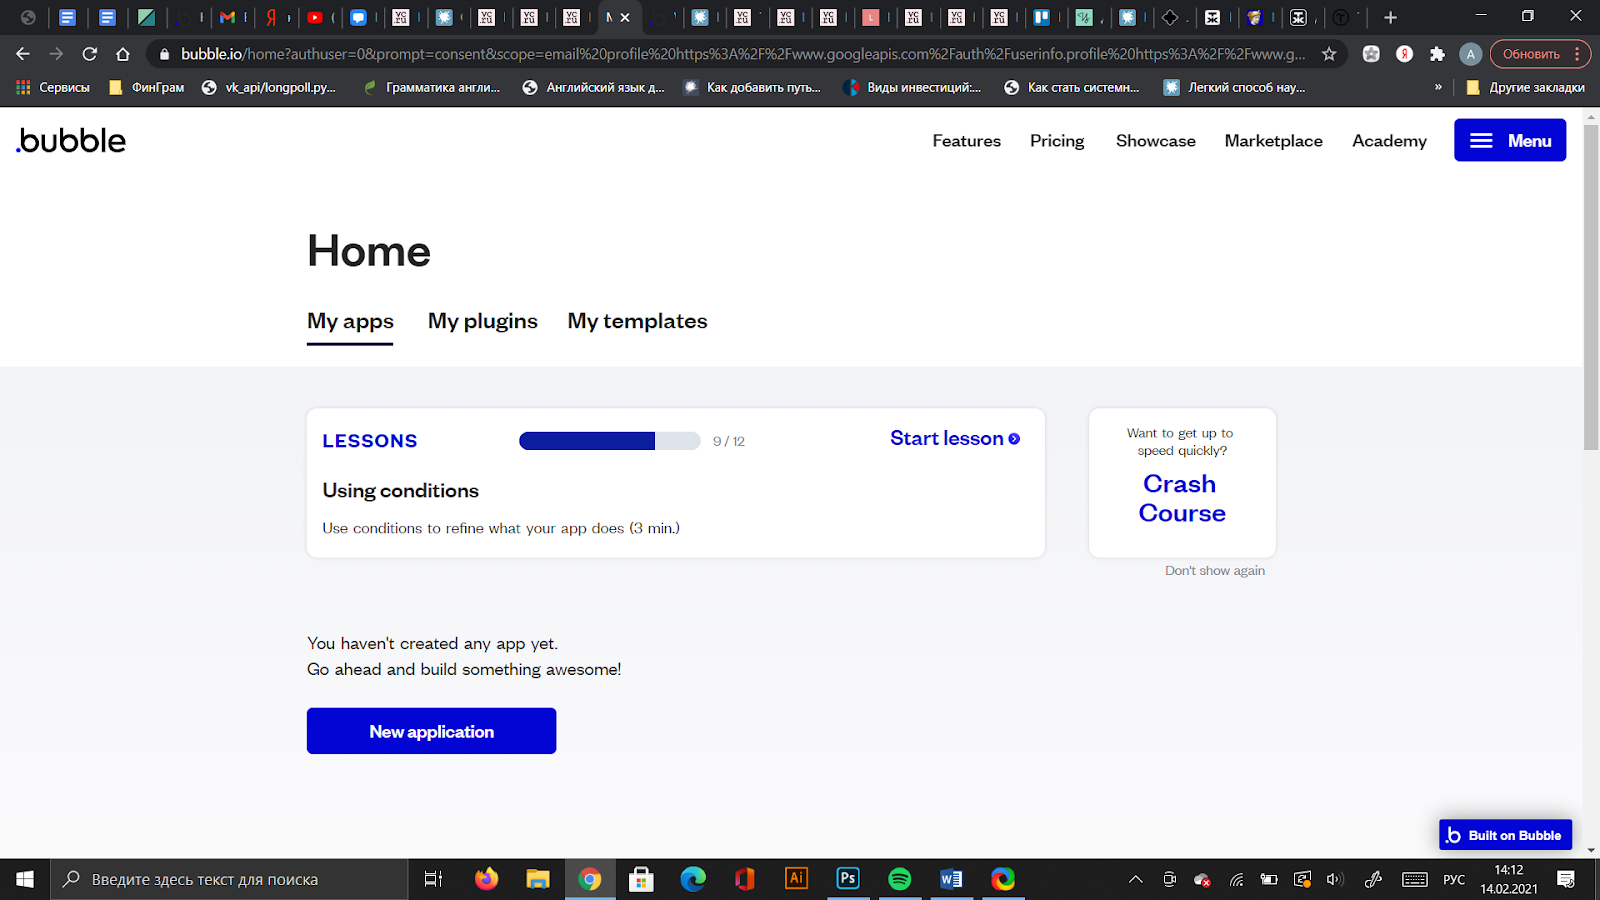The image size is (1600, 900).
Task: Dismiss with Don't show again
Action: (x=1215, y=571)
